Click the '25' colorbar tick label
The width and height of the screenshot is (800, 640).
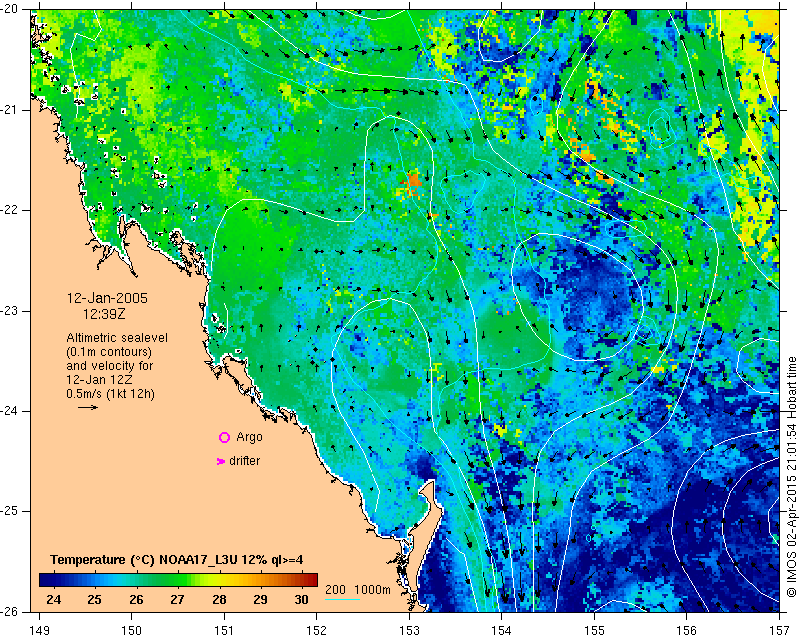94,599
